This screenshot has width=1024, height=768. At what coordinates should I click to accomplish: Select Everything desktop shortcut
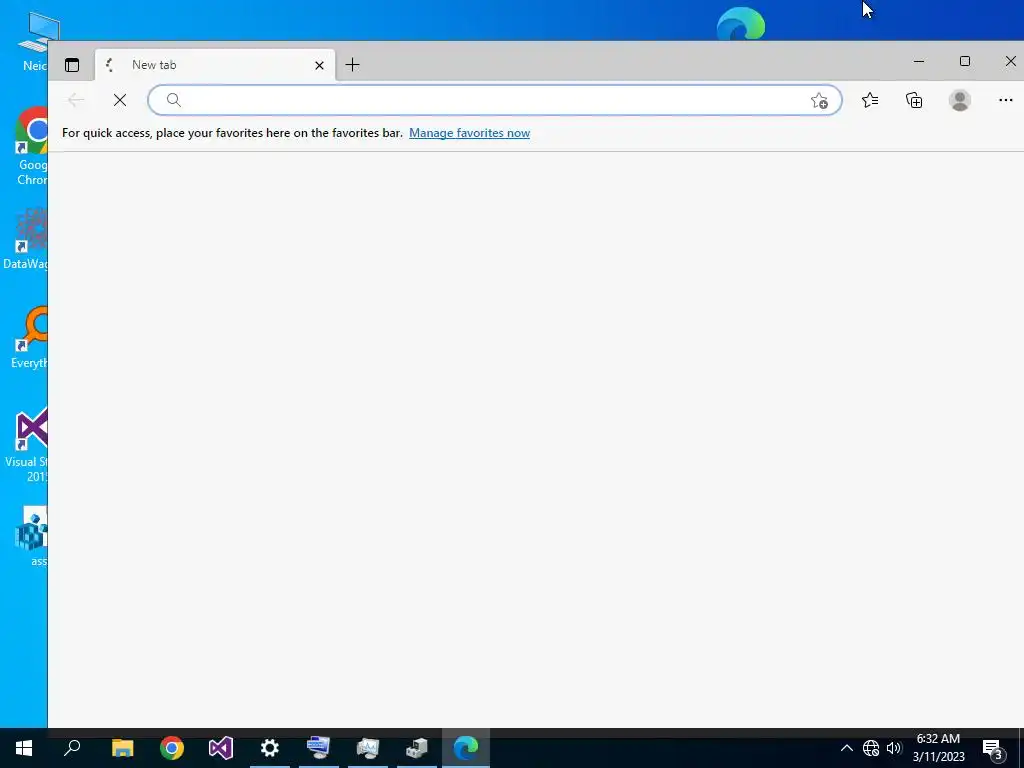(x=30, y=338)
